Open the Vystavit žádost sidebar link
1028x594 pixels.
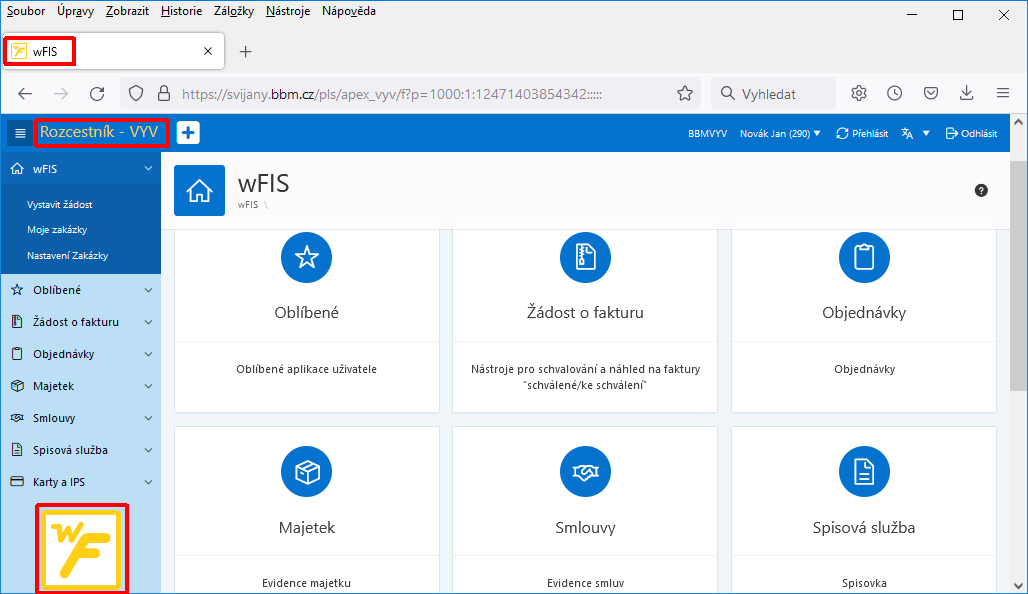tap(60, 205)
